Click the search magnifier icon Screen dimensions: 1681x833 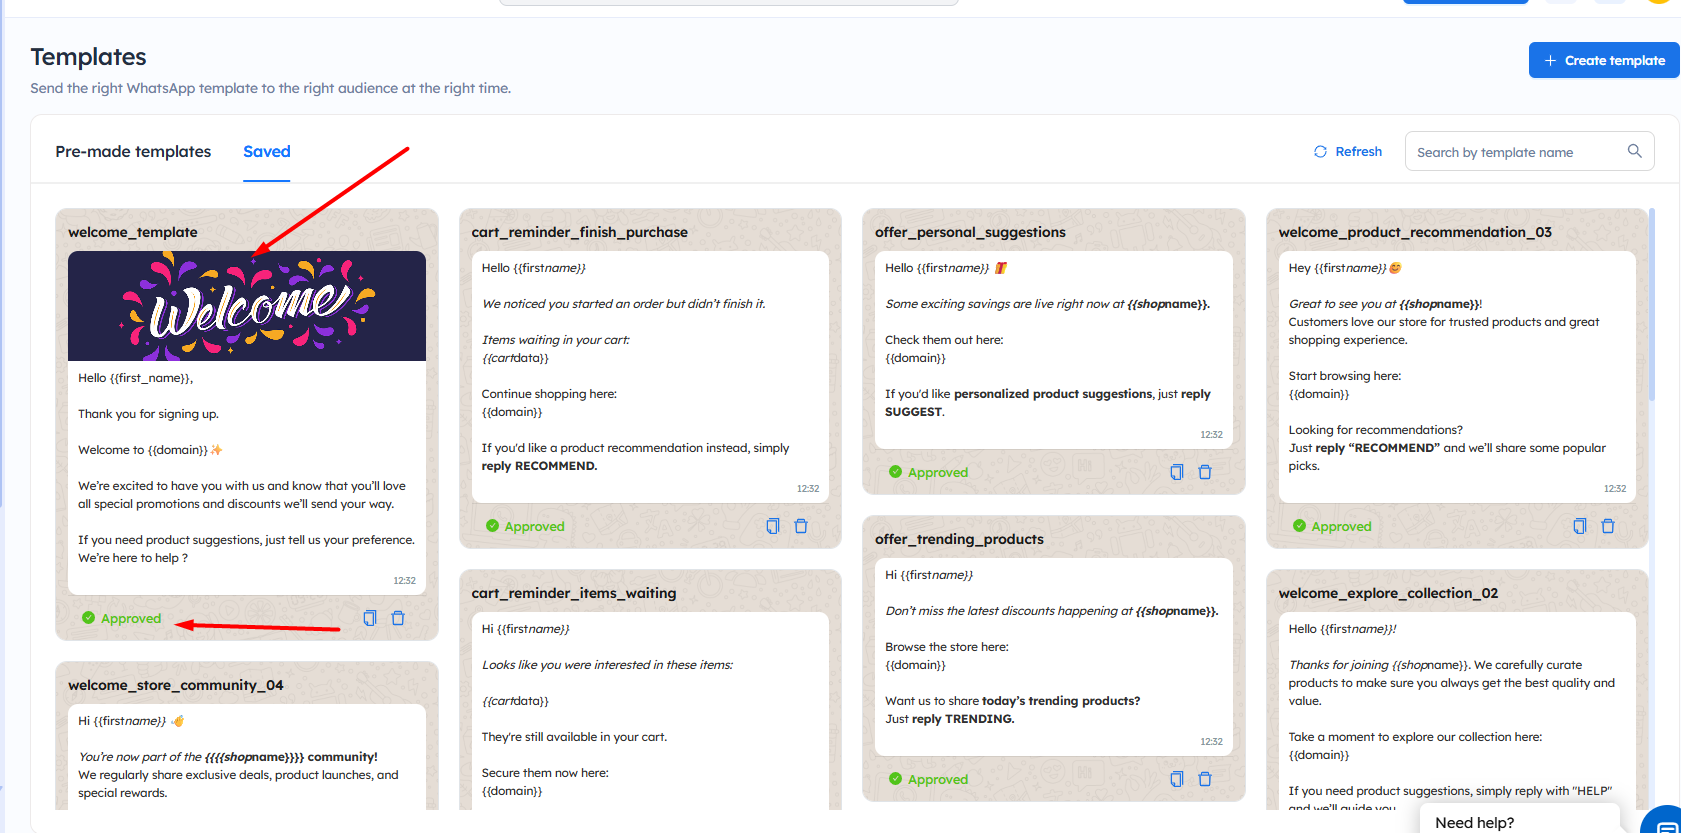[1635, 151]
